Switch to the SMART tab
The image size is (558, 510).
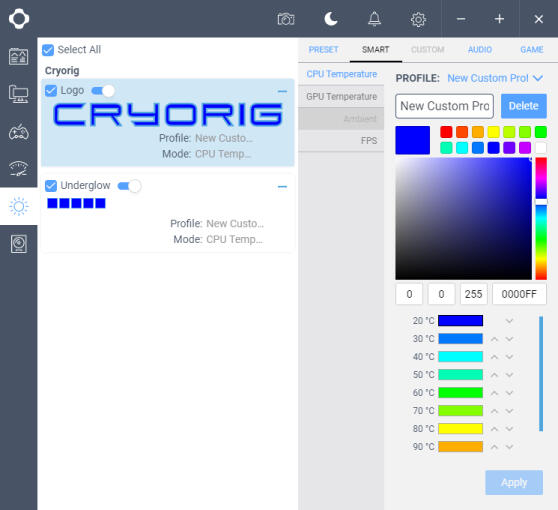pos(375,49)
